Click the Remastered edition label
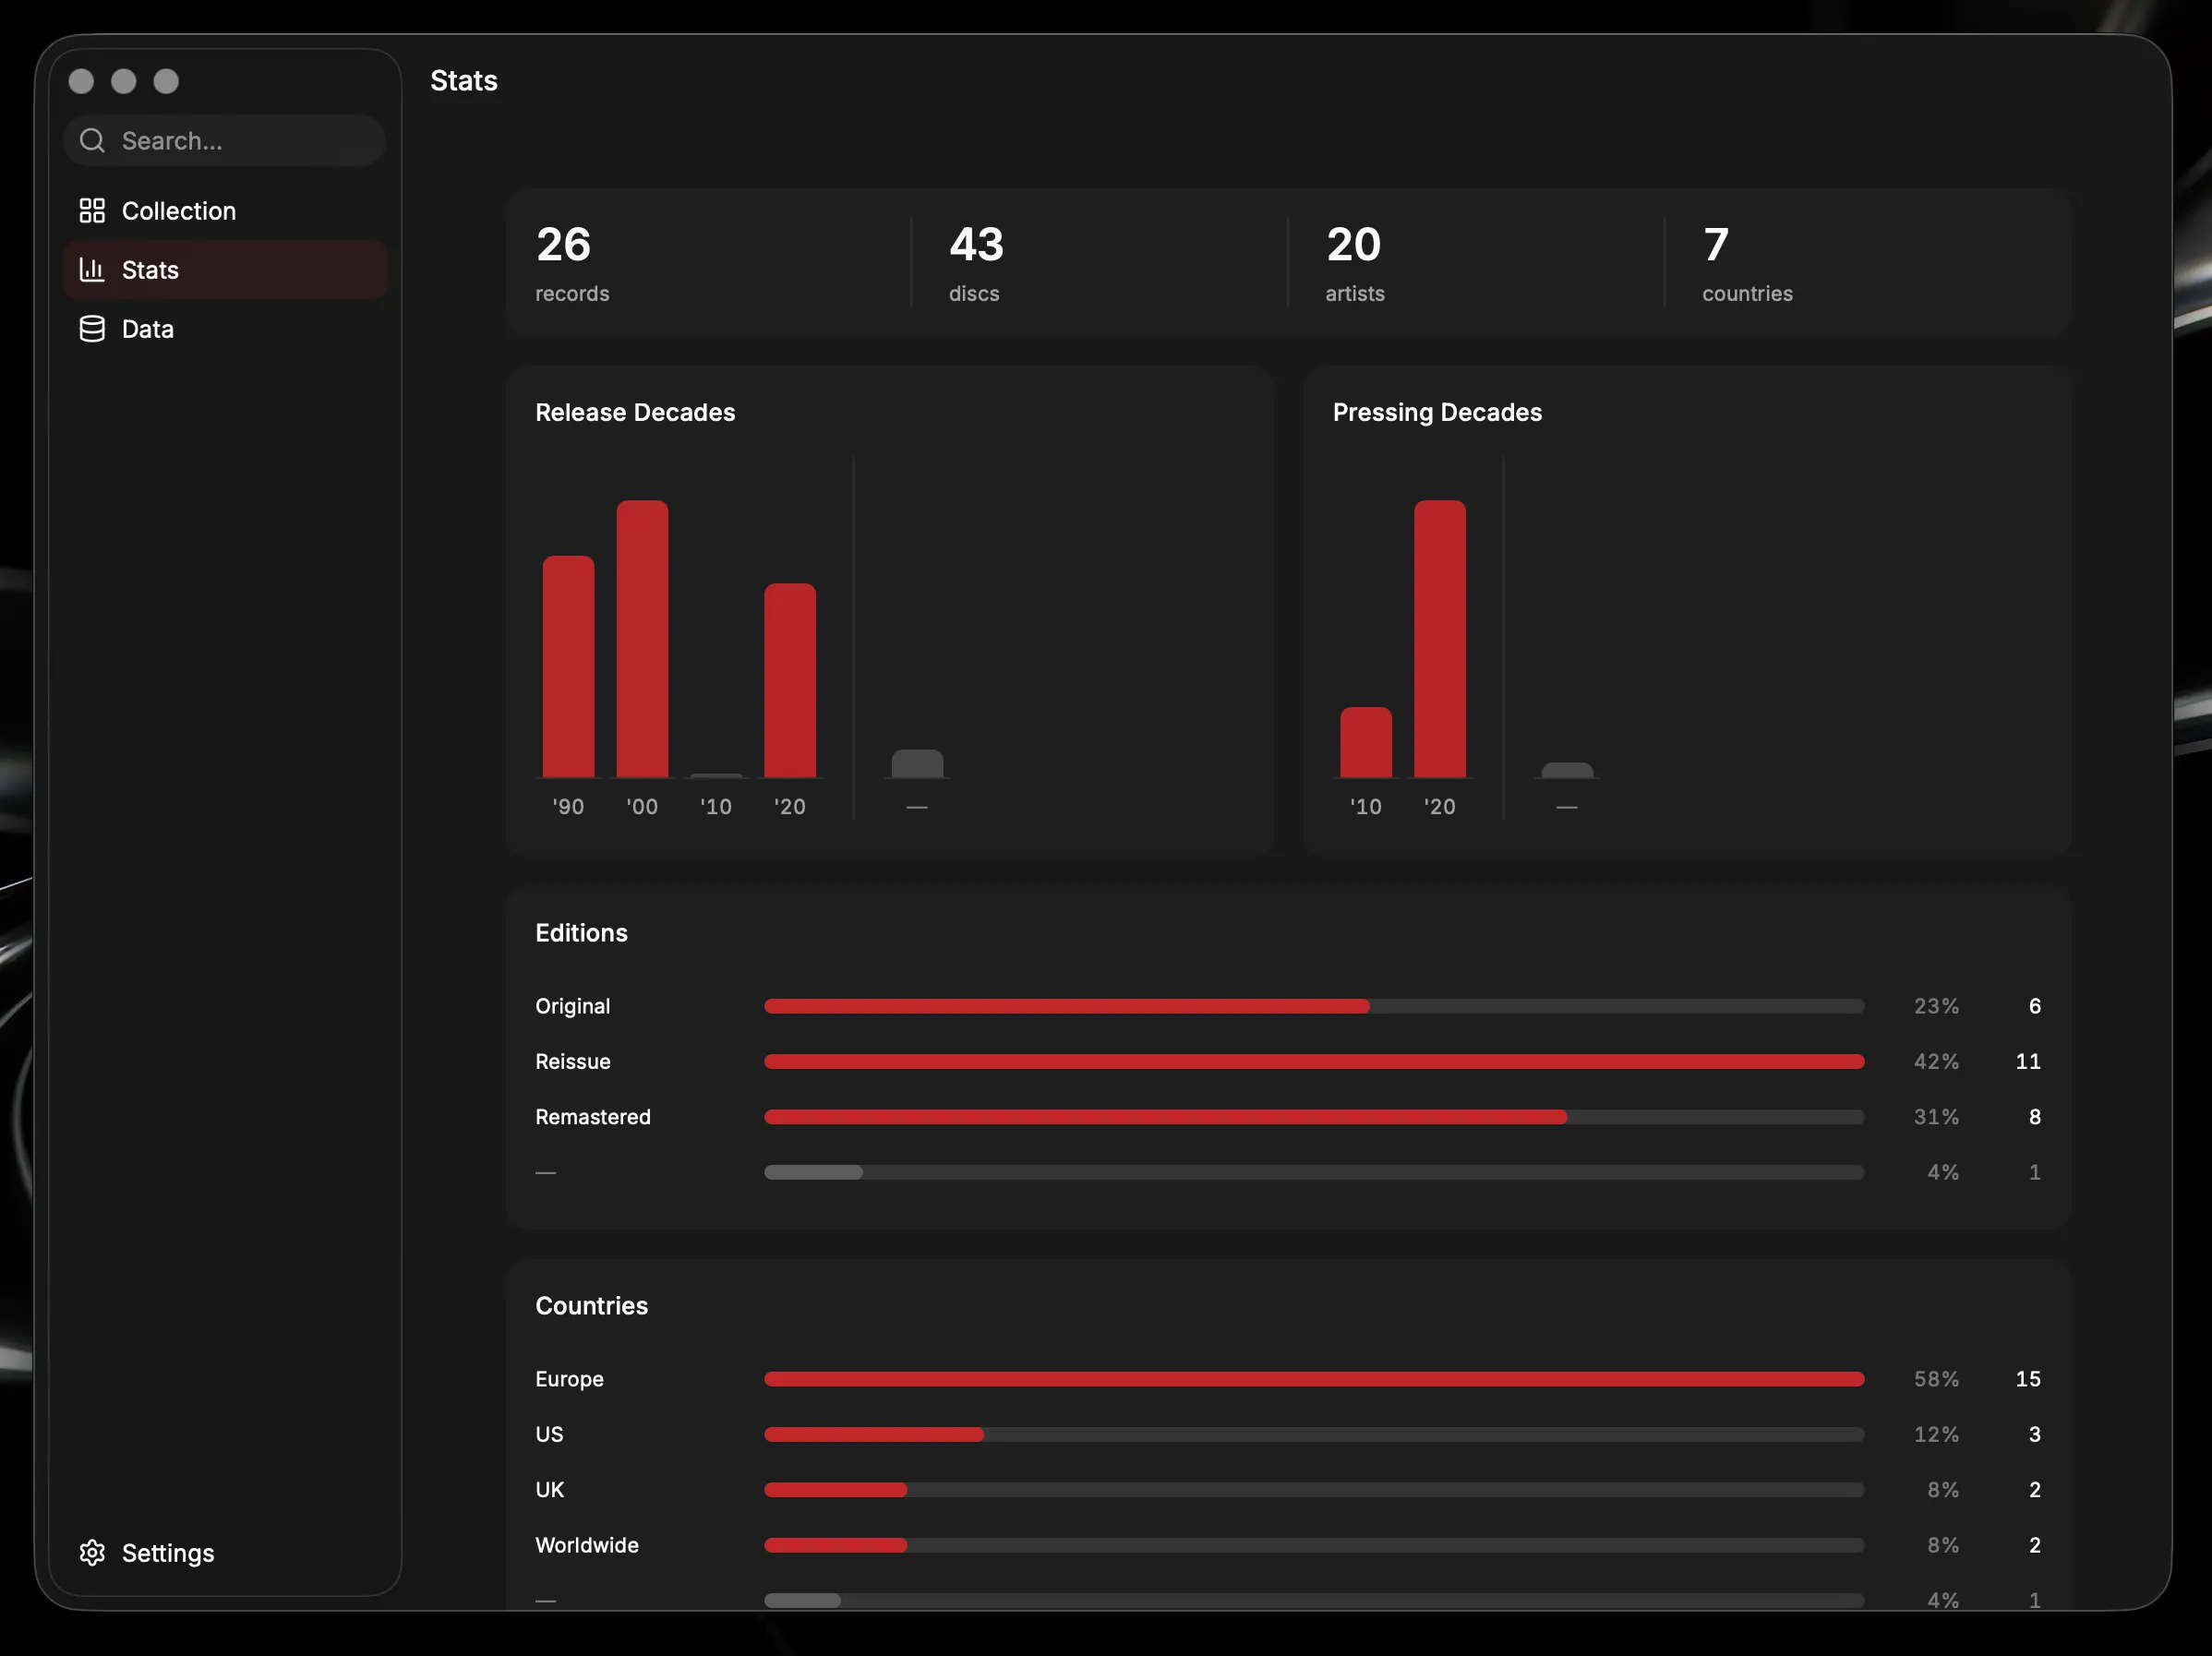 pyautogui.click(x=592, y=1117)
